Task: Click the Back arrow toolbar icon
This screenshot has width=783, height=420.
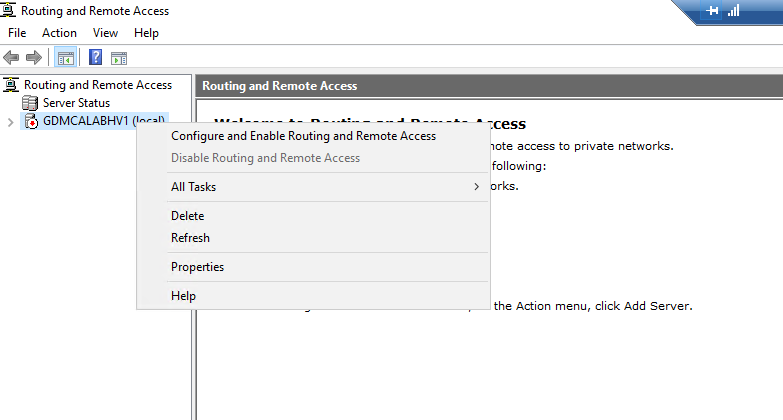Action: coord(11,58)
